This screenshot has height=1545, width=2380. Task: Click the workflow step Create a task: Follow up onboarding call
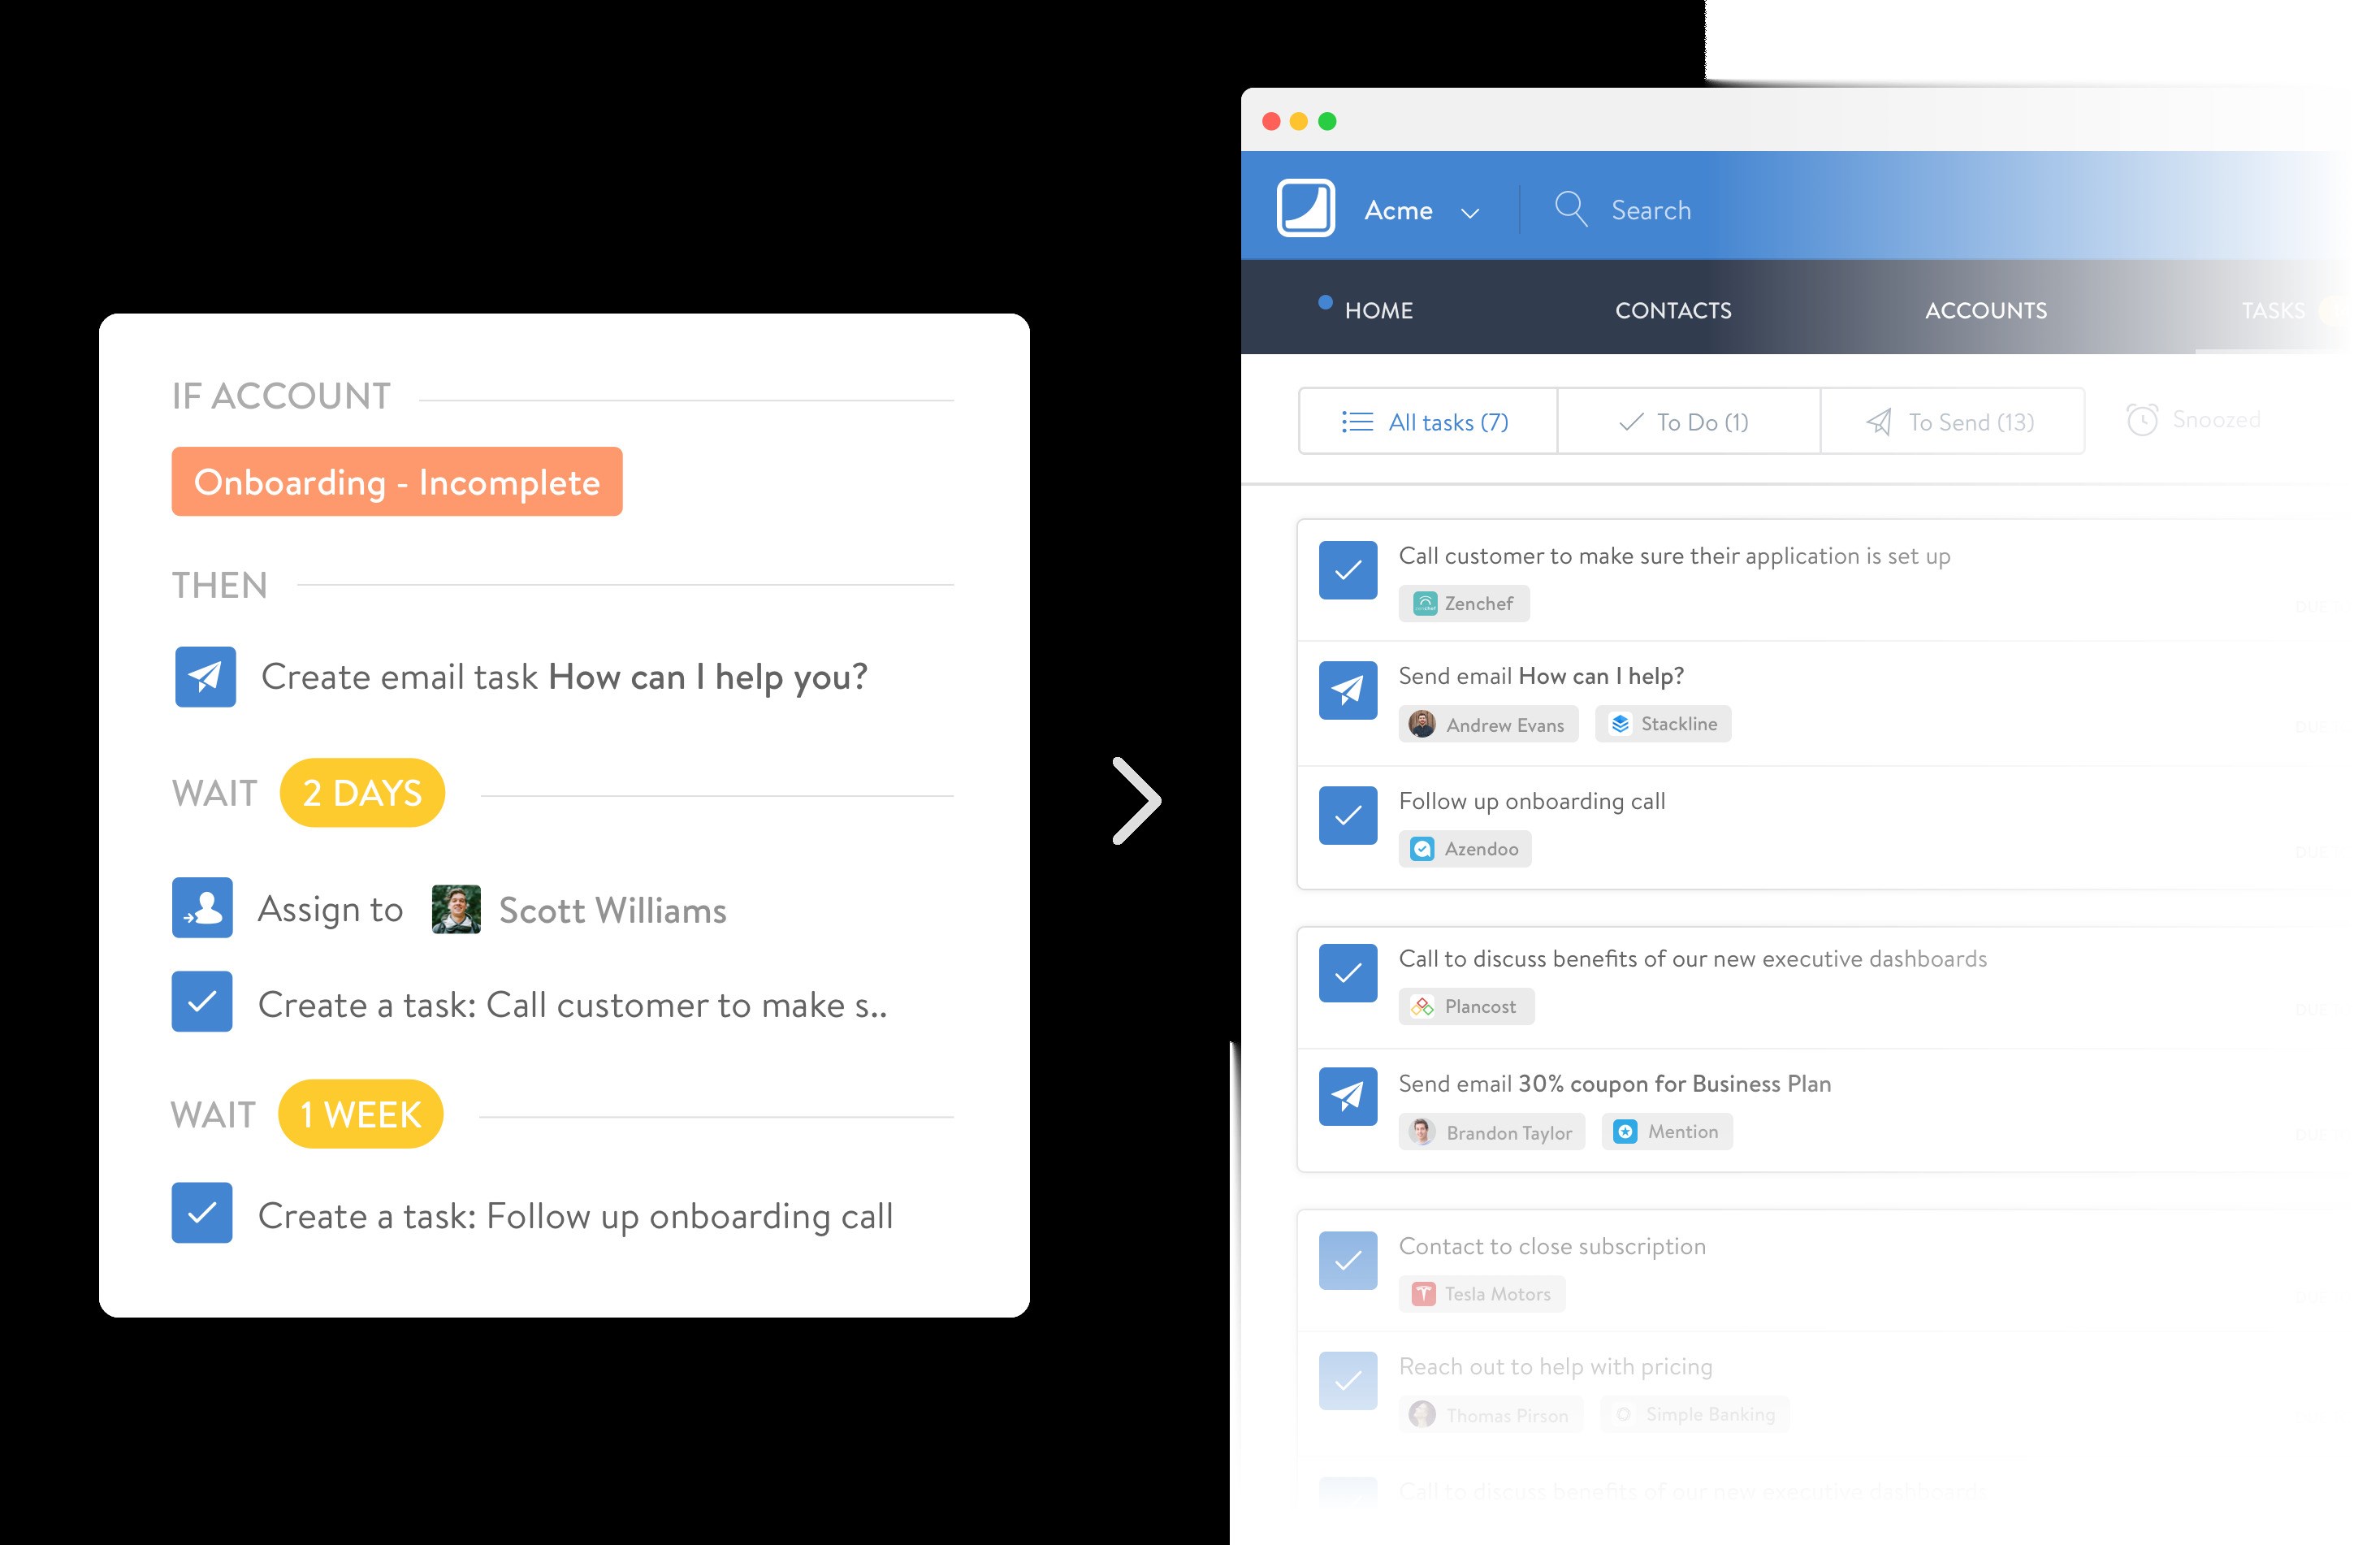(x=575, y=1216)
